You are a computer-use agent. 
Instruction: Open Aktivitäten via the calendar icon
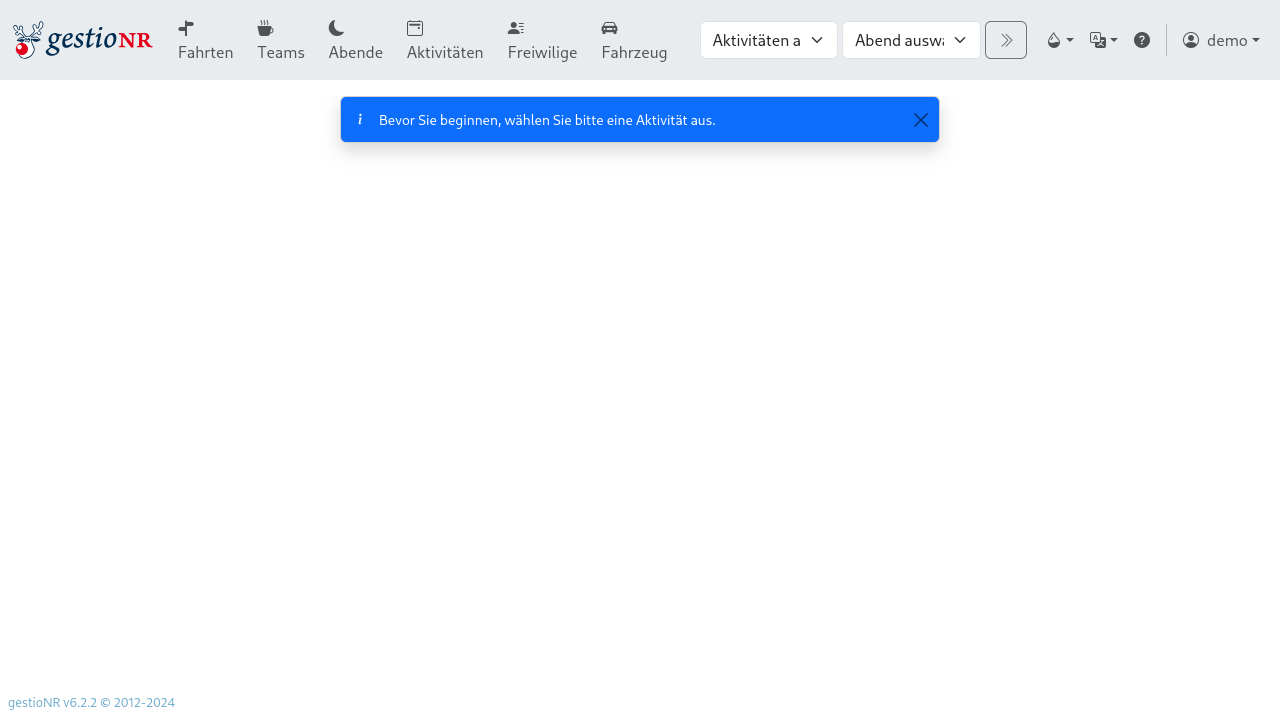[414, 28]
